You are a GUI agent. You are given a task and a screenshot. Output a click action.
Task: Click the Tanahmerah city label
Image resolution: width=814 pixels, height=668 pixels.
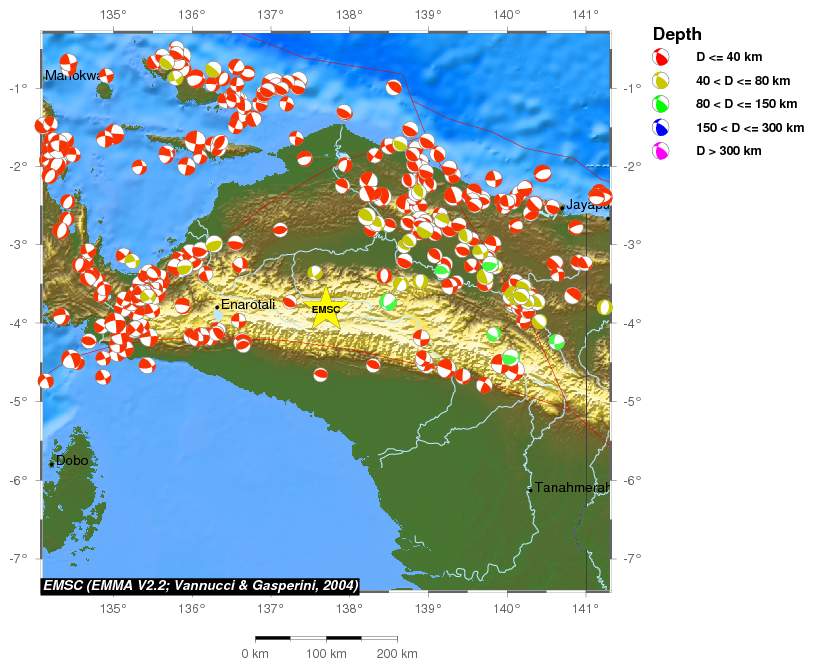(x=571, y=488)
